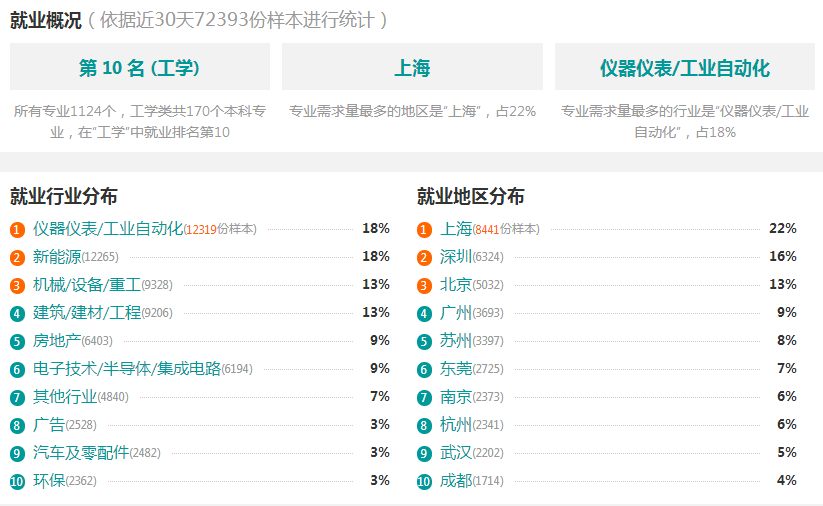The image size is (823, 506).
Task: Open the 北京 region link
Action: point(456,284)
